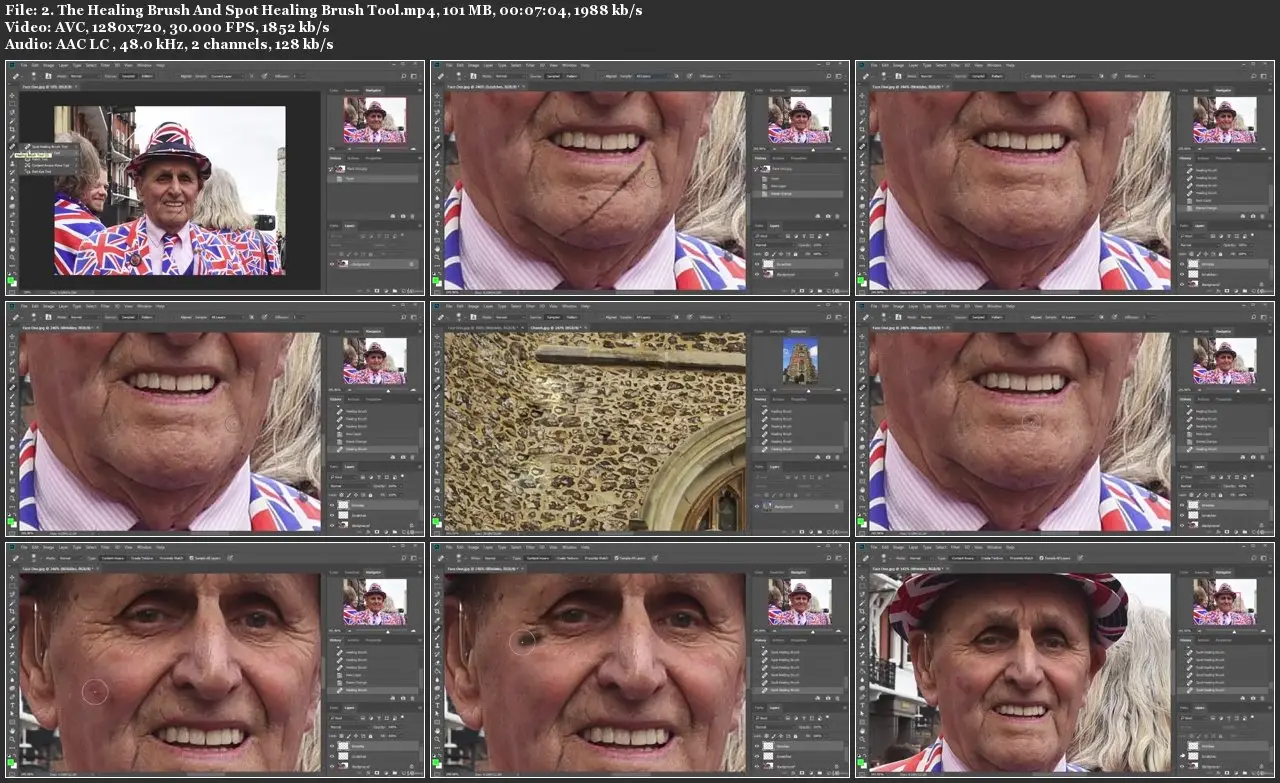Screen dimensions: 1280x783
Task: Toggle Sample All Layers checkbox in the eye-blemish frame
Action: pos(615,557)
